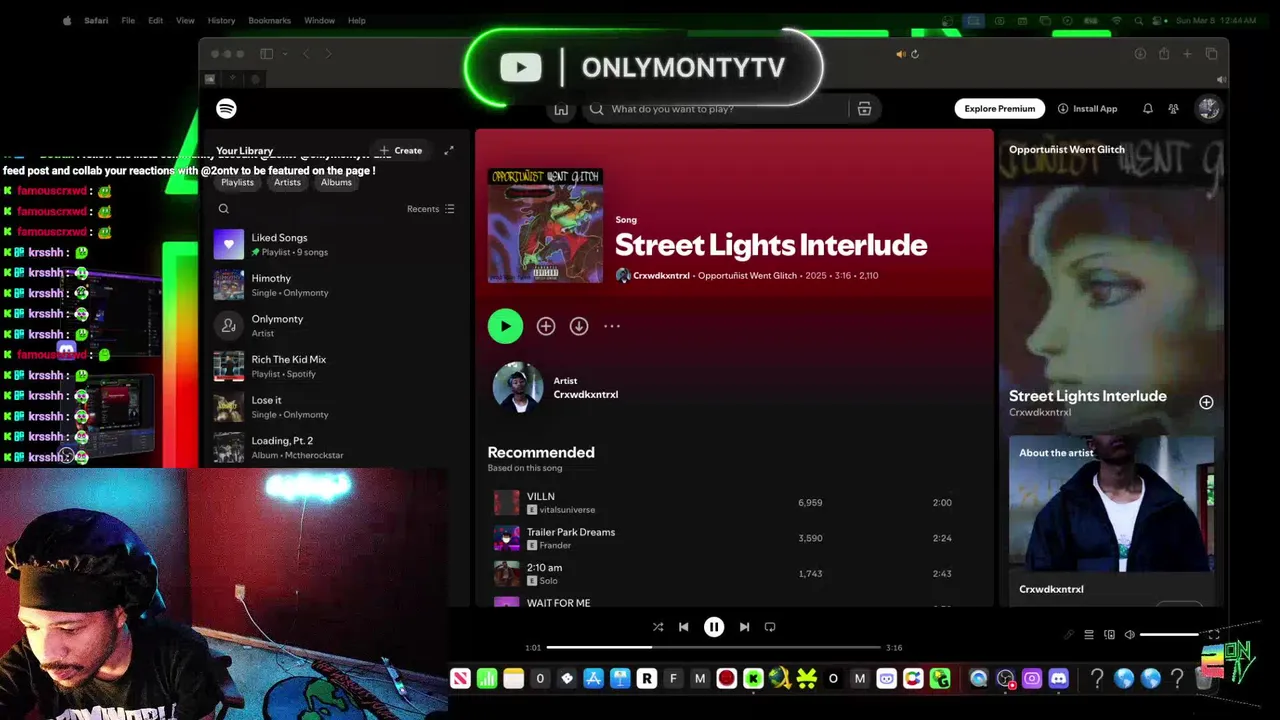Image resolution: width=1280 pixels, height=720 pixels.
Task: Adjust the Spotify volume slider
Action: (x=1169, y=635)
